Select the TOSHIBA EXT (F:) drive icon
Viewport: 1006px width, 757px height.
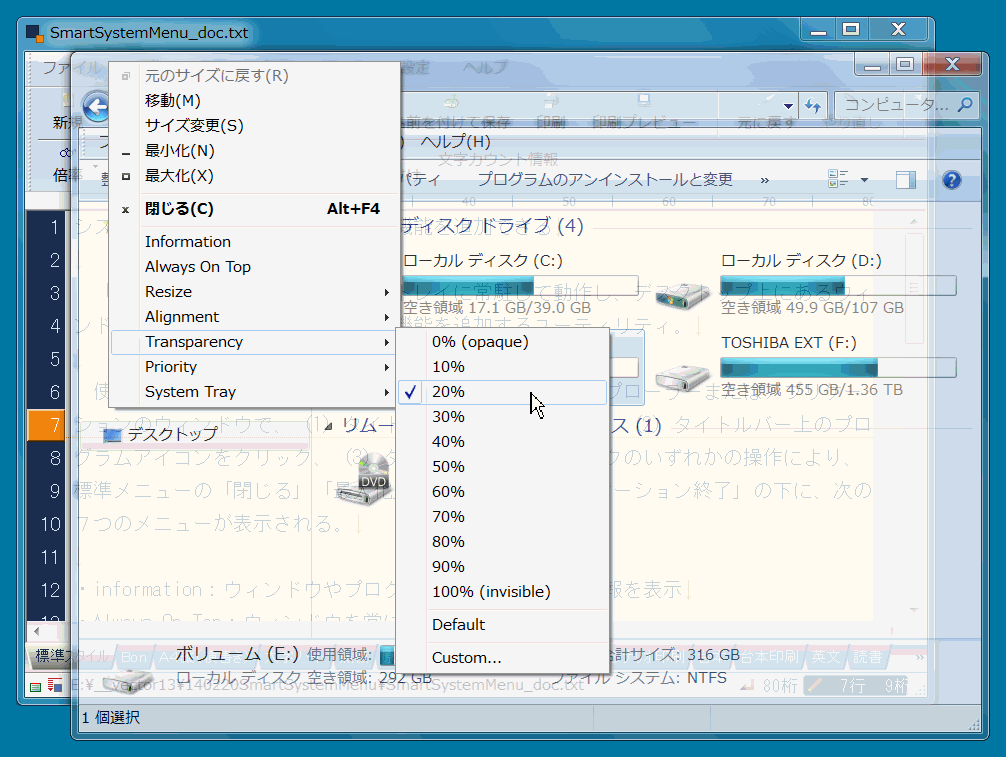[681, 377]
